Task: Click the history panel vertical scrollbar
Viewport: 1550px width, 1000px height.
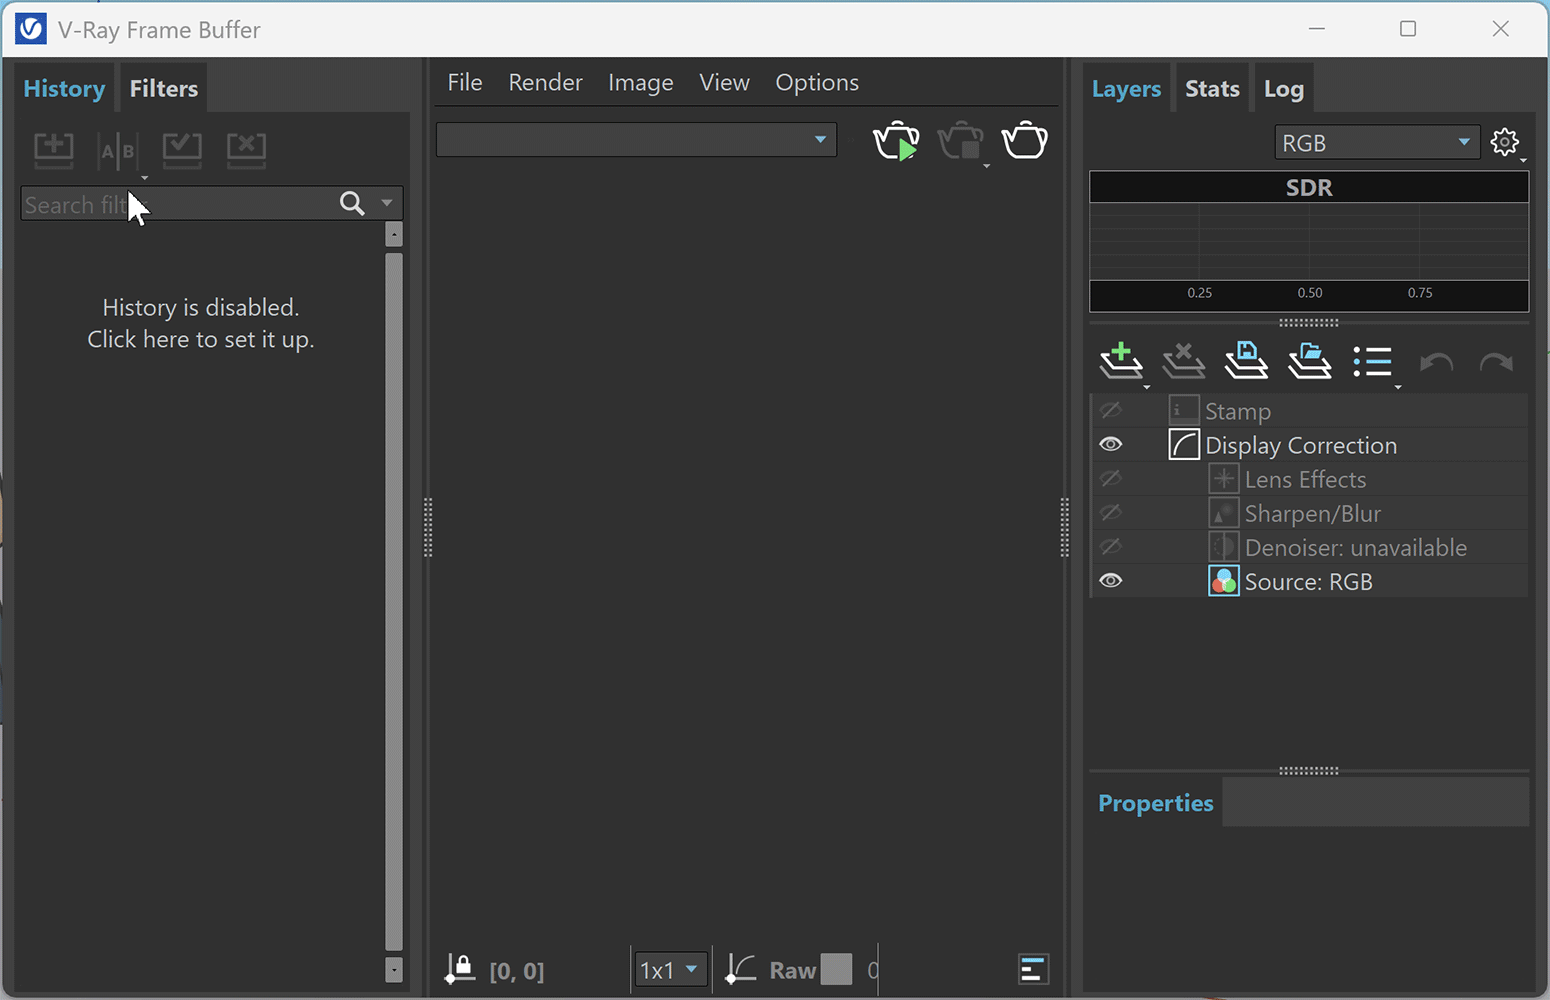Action: point(394,601)
